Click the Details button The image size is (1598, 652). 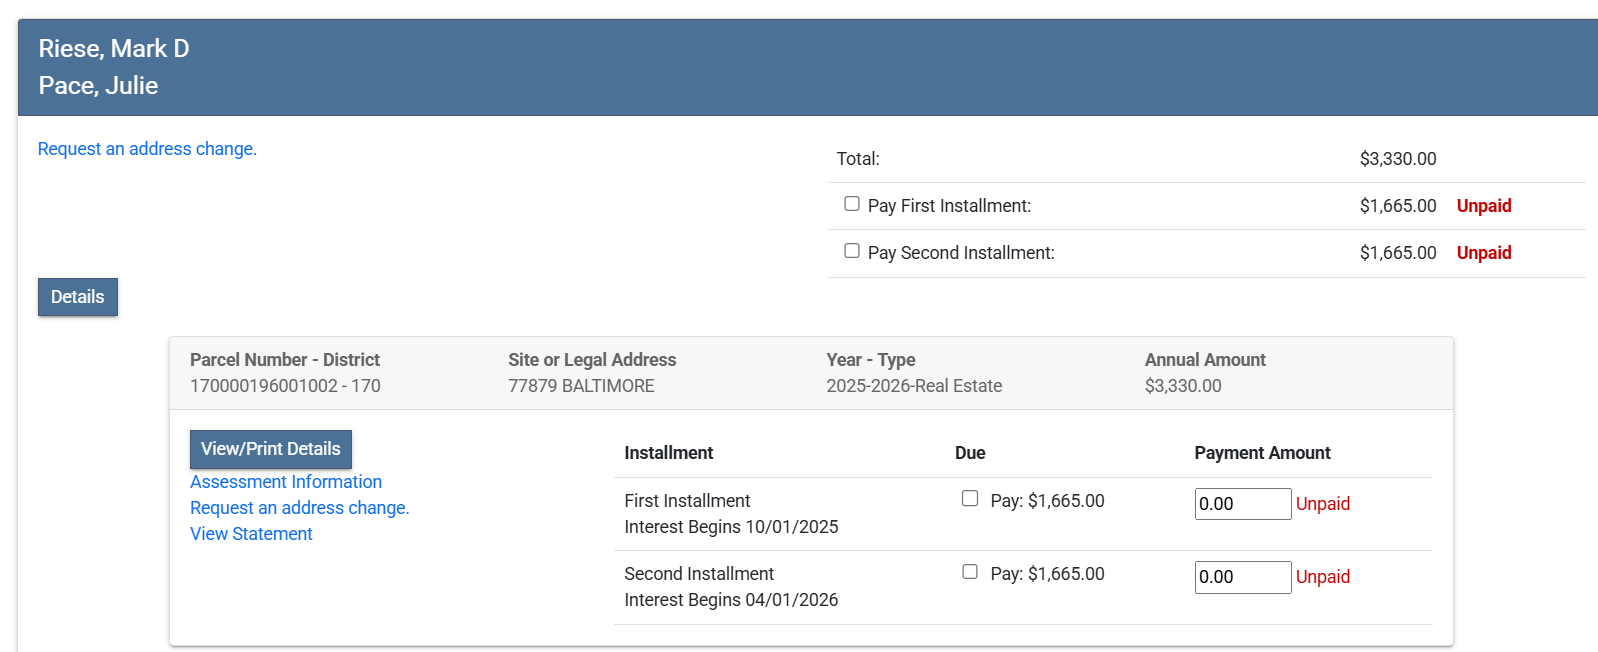78,297
